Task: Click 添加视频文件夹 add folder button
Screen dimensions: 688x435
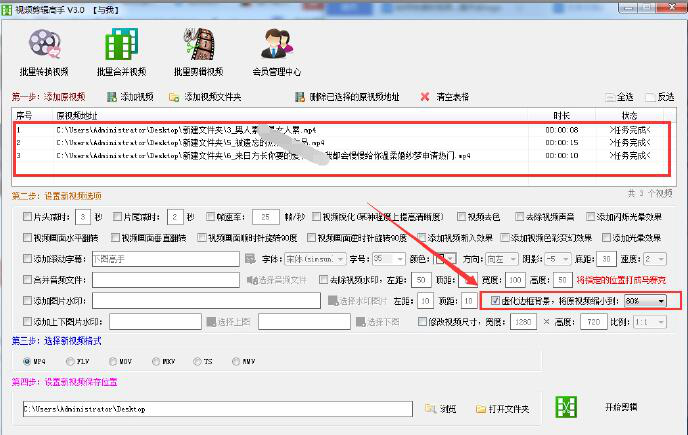Action: point(205,97)
